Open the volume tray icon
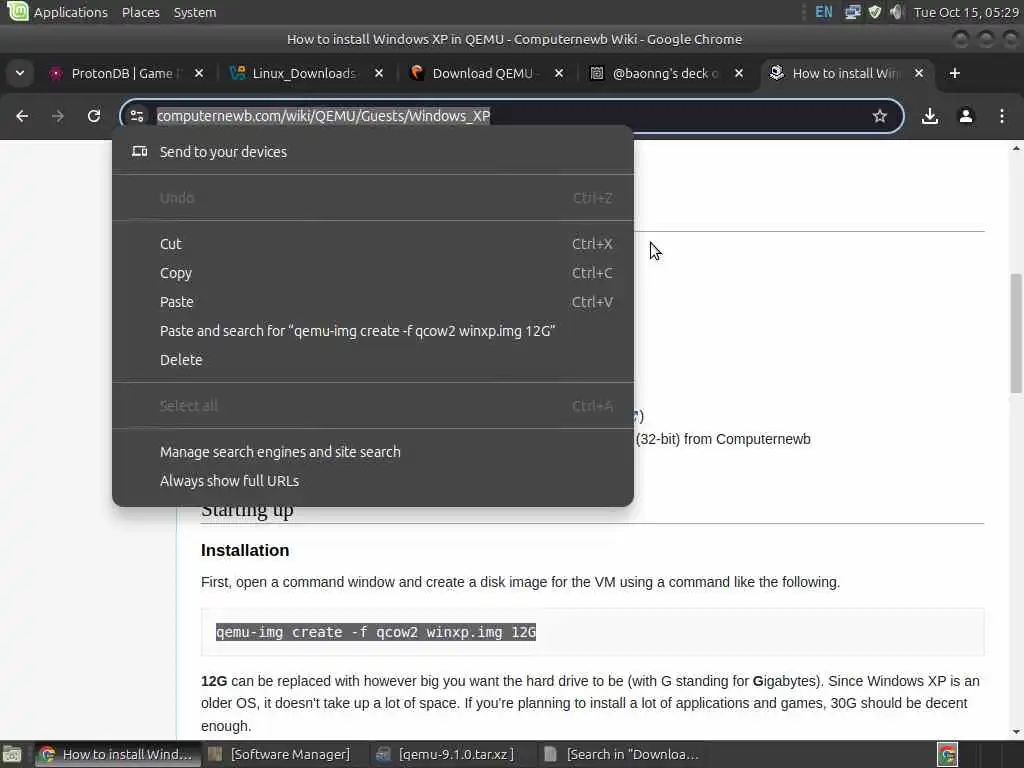Image resolution: width=1024 pixels, height=768 pixels. click(x=897, y=12)
